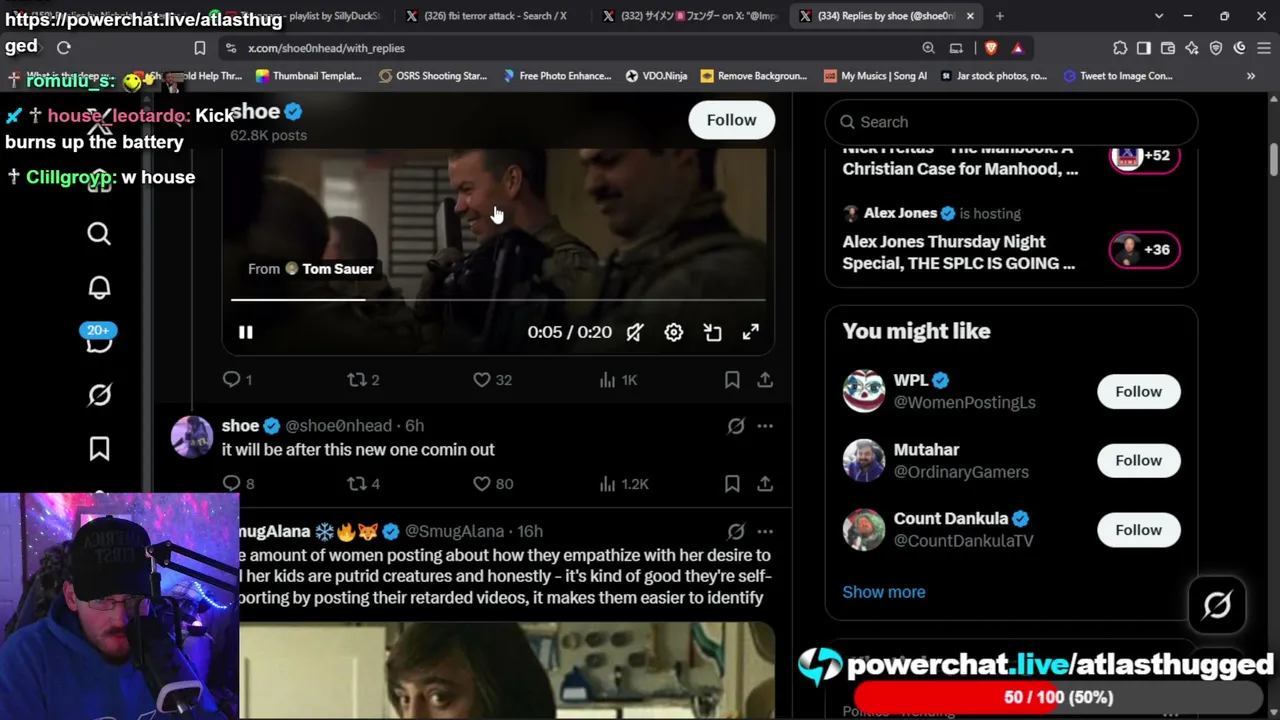This screenshot has height=720, width=1280.
Task: Bookmark the video post with 32 likes
Action: pos(732,380)
